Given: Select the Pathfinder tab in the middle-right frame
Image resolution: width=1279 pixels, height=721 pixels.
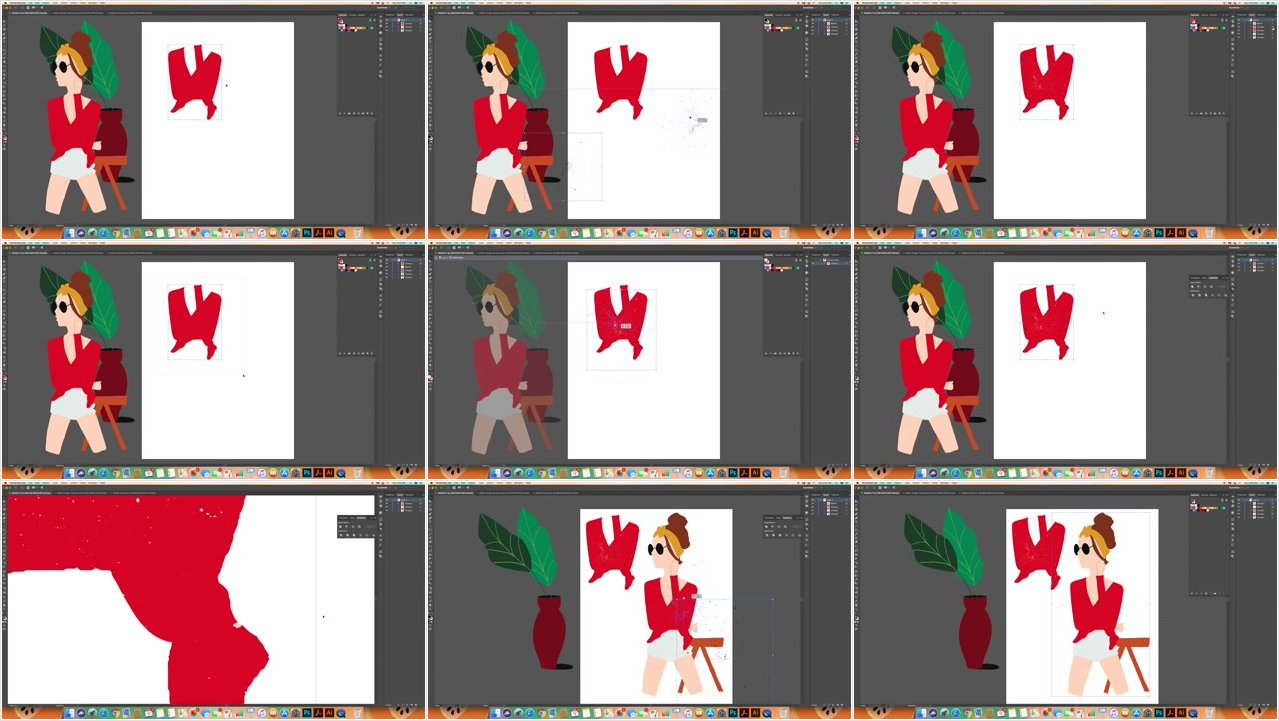Looking at the screenshot, I should (1213, 278).
